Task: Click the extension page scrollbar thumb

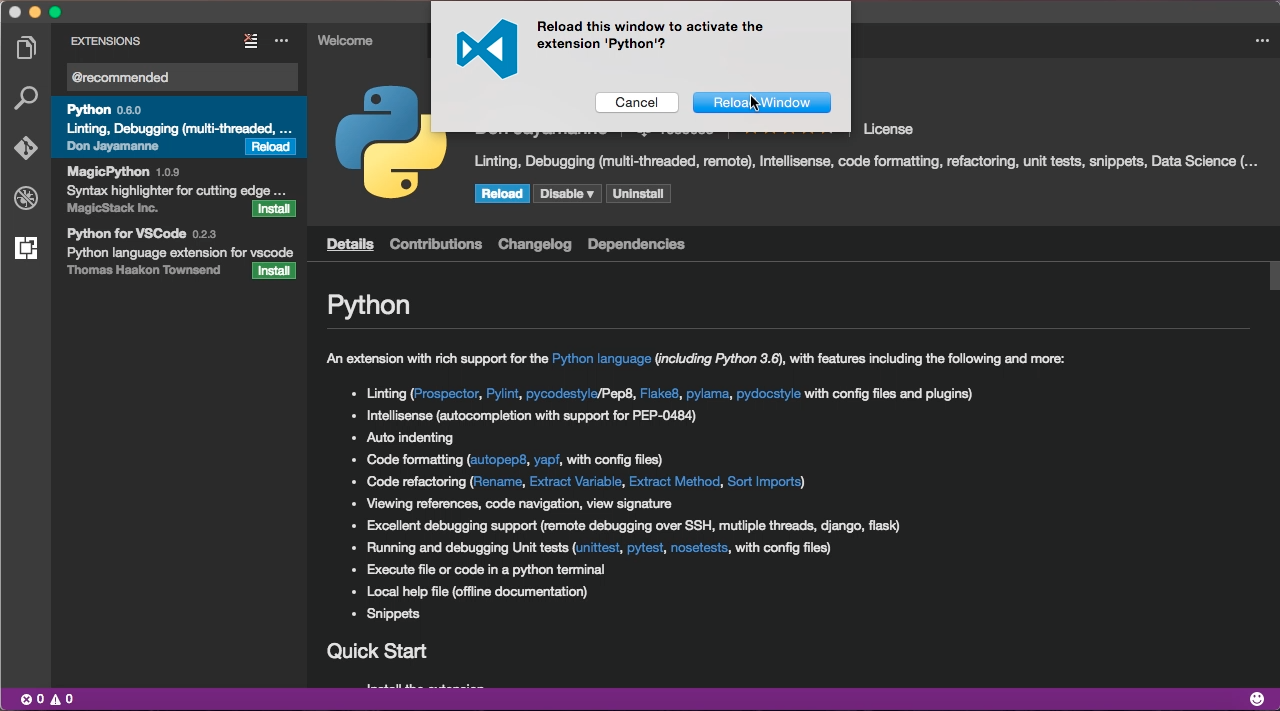Action: click(x=1275, y=275)
